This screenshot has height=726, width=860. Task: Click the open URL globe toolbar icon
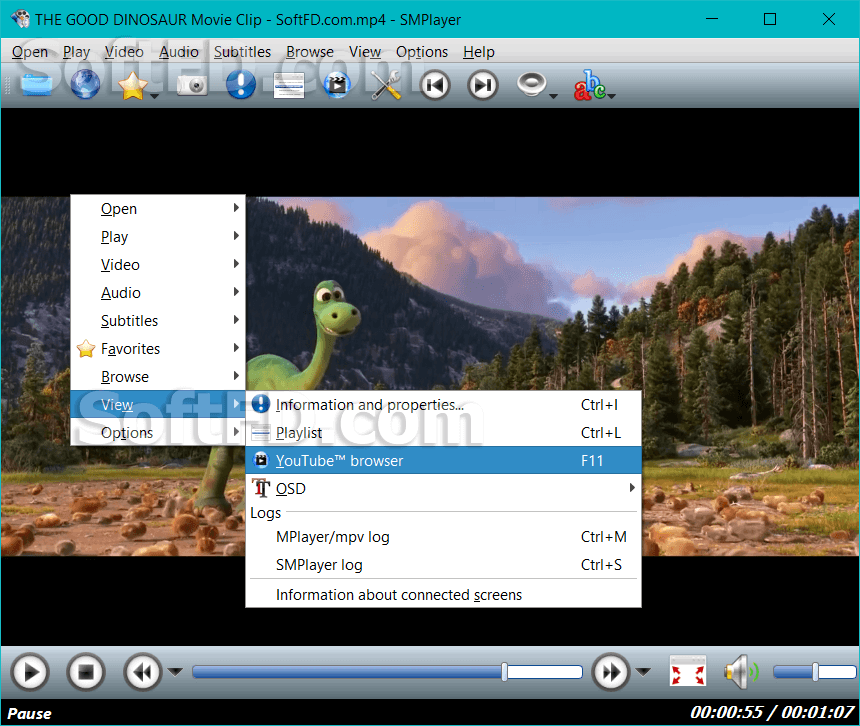click(x=85, y=85)
